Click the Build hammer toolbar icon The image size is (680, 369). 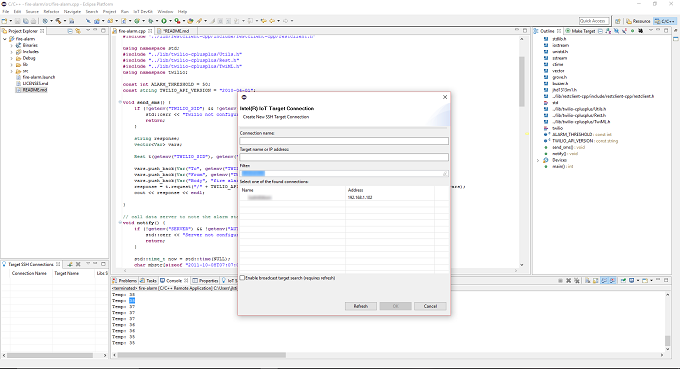pyautogui.click(x=58, y=21)
